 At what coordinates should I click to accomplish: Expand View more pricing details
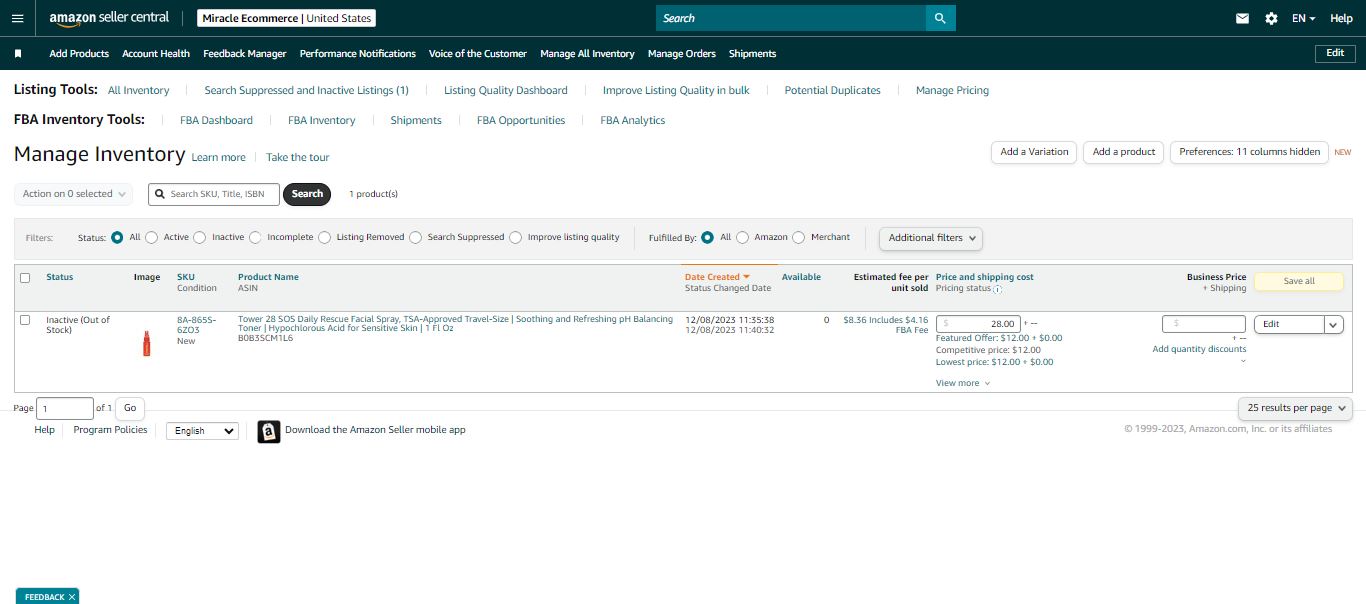(963, 383)
